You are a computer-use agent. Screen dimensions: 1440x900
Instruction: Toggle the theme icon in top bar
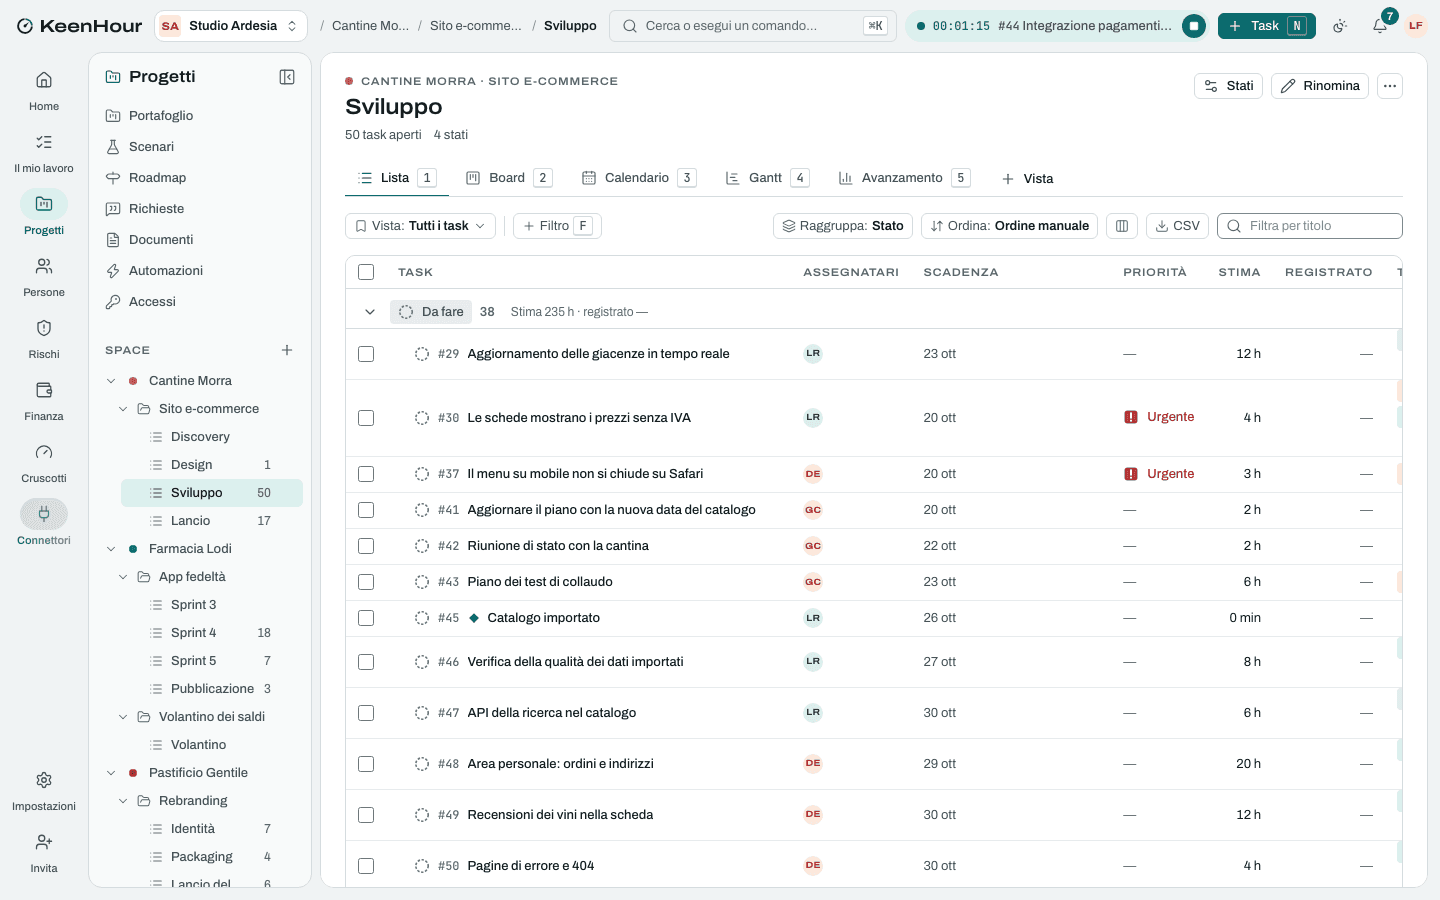tap(1340, 26)
